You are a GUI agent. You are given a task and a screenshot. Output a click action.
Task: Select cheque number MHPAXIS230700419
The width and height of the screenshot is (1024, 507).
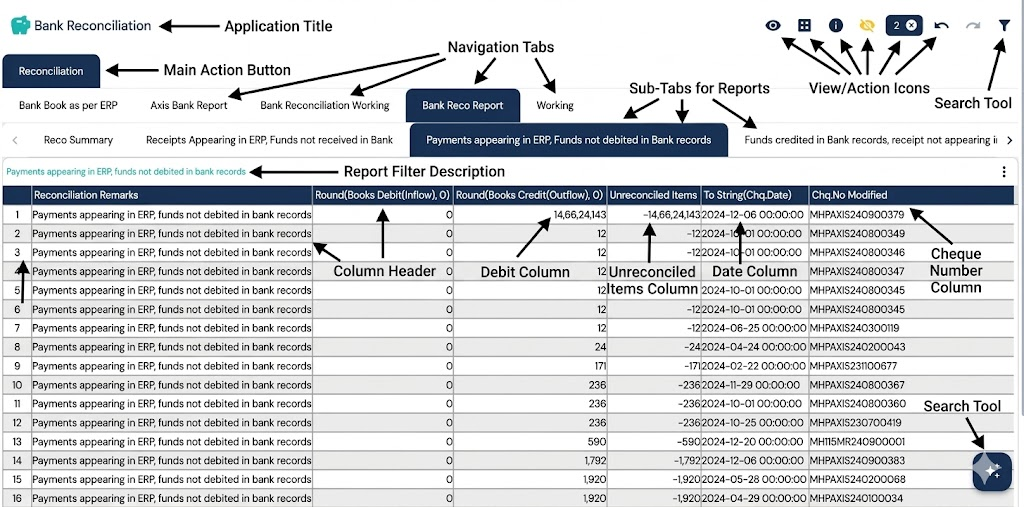click(x=856, y=423)
